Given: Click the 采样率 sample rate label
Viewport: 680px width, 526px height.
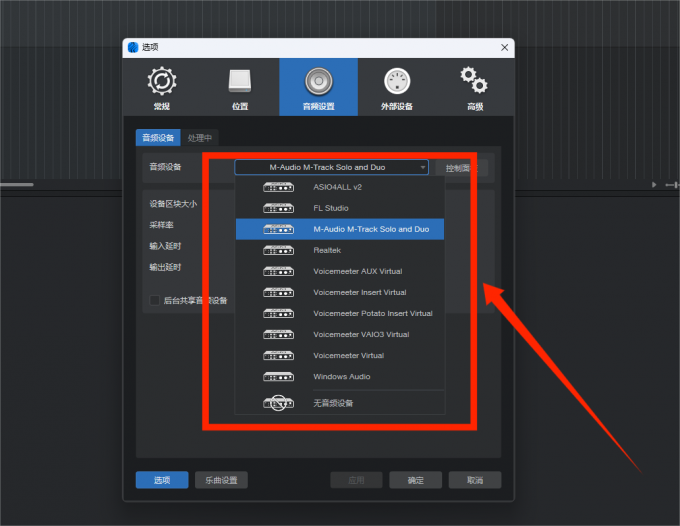Looking at the screenshot, I should [x=161, y=225].
